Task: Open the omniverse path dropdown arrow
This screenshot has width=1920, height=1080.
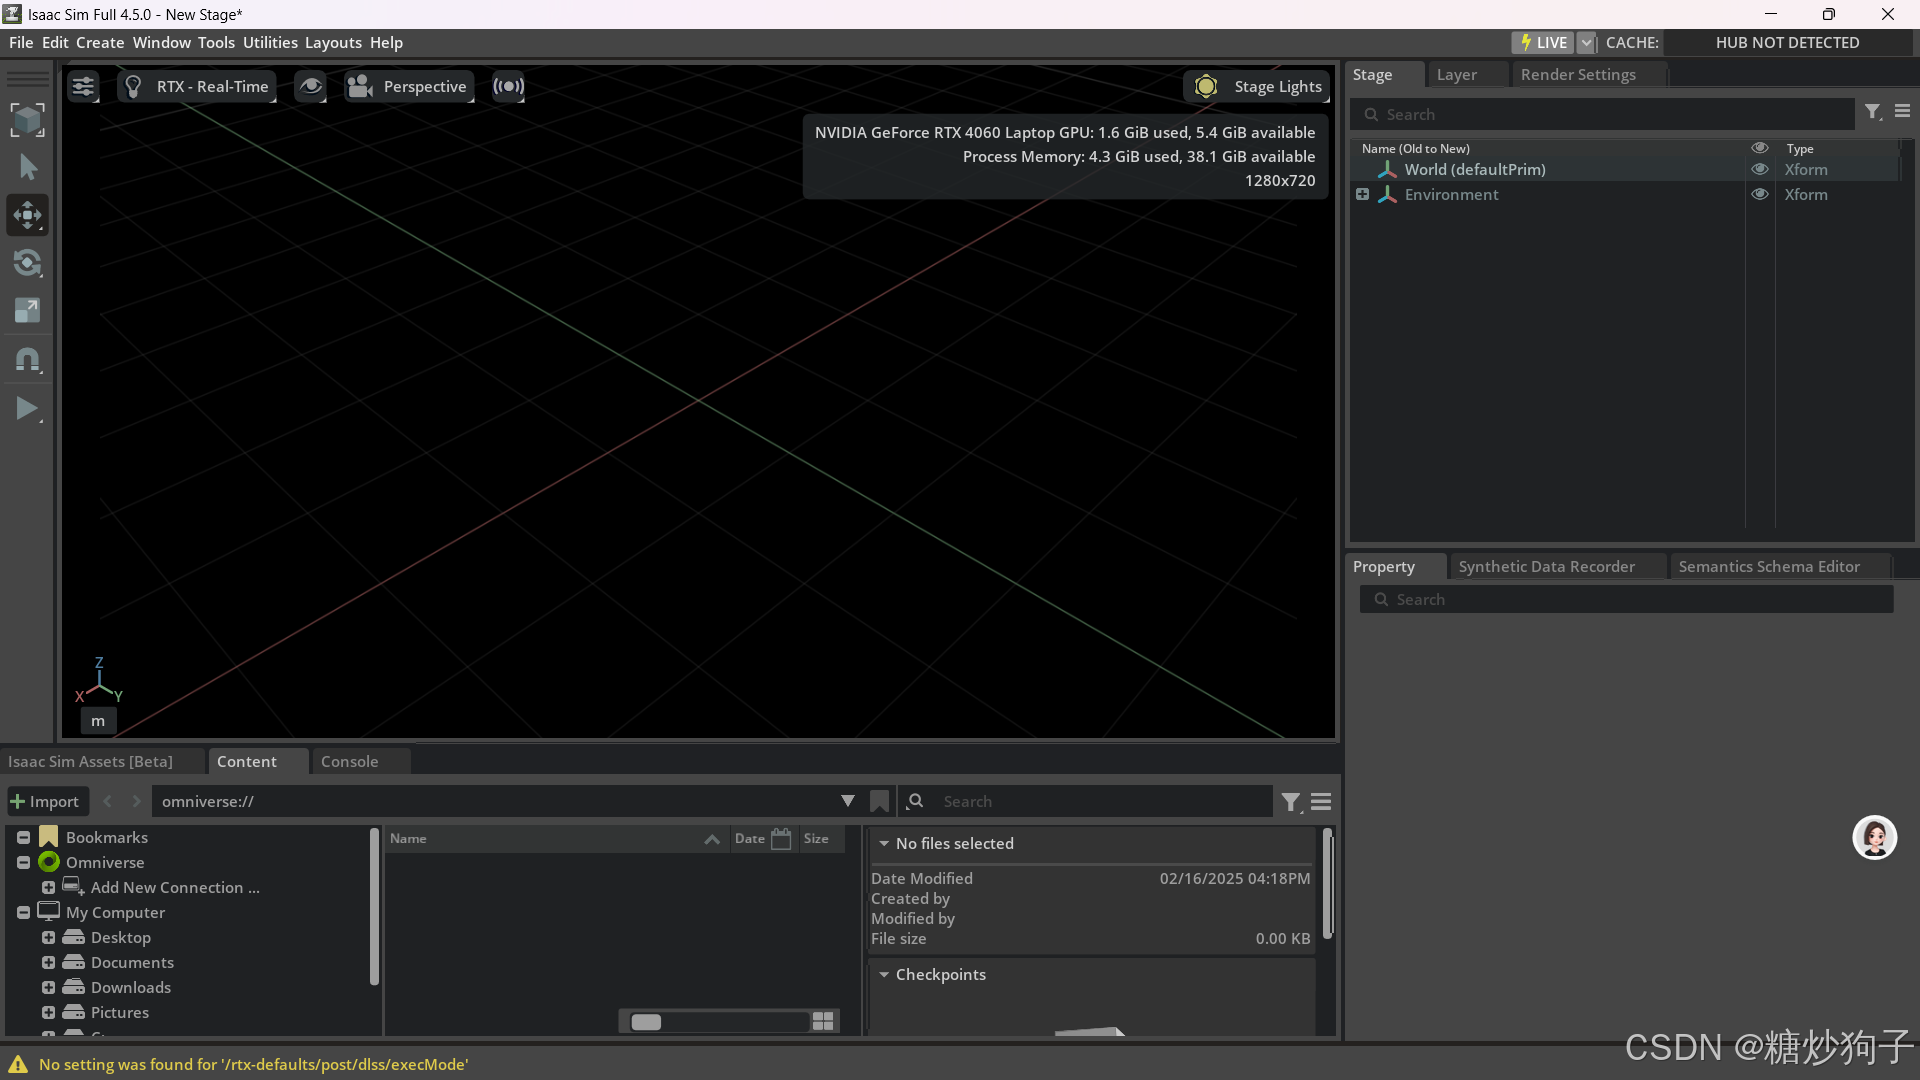Action: point(847,801)
